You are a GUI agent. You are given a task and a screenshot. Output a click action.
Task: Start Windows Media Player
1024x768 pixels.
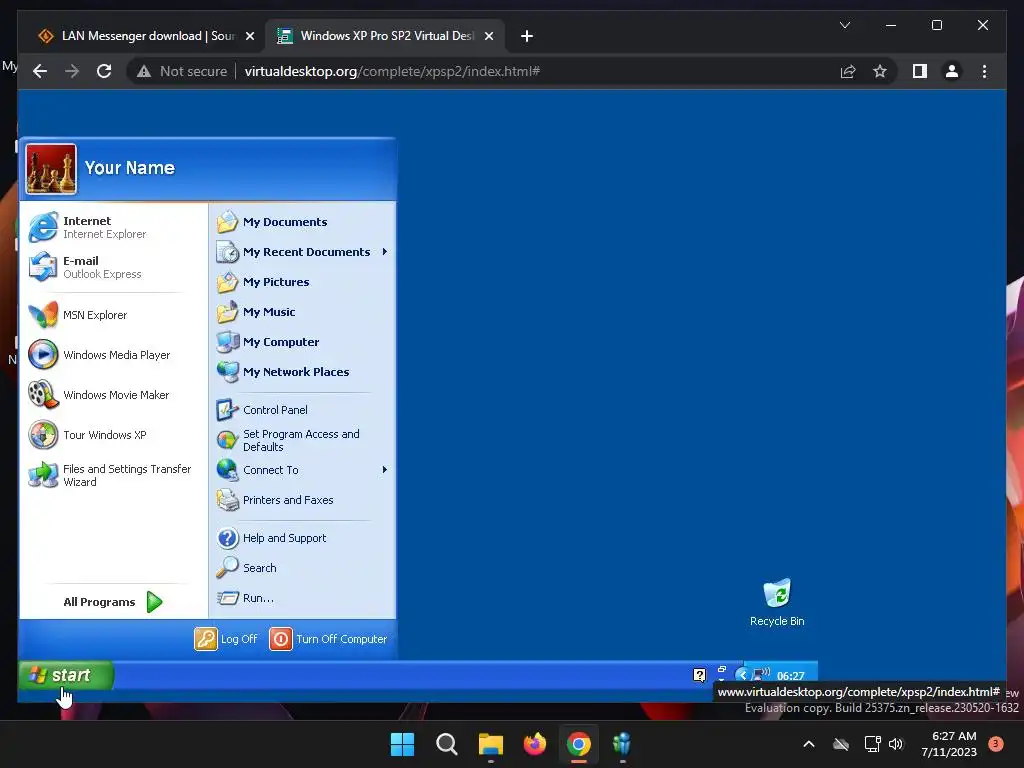[x=99, y=355]
